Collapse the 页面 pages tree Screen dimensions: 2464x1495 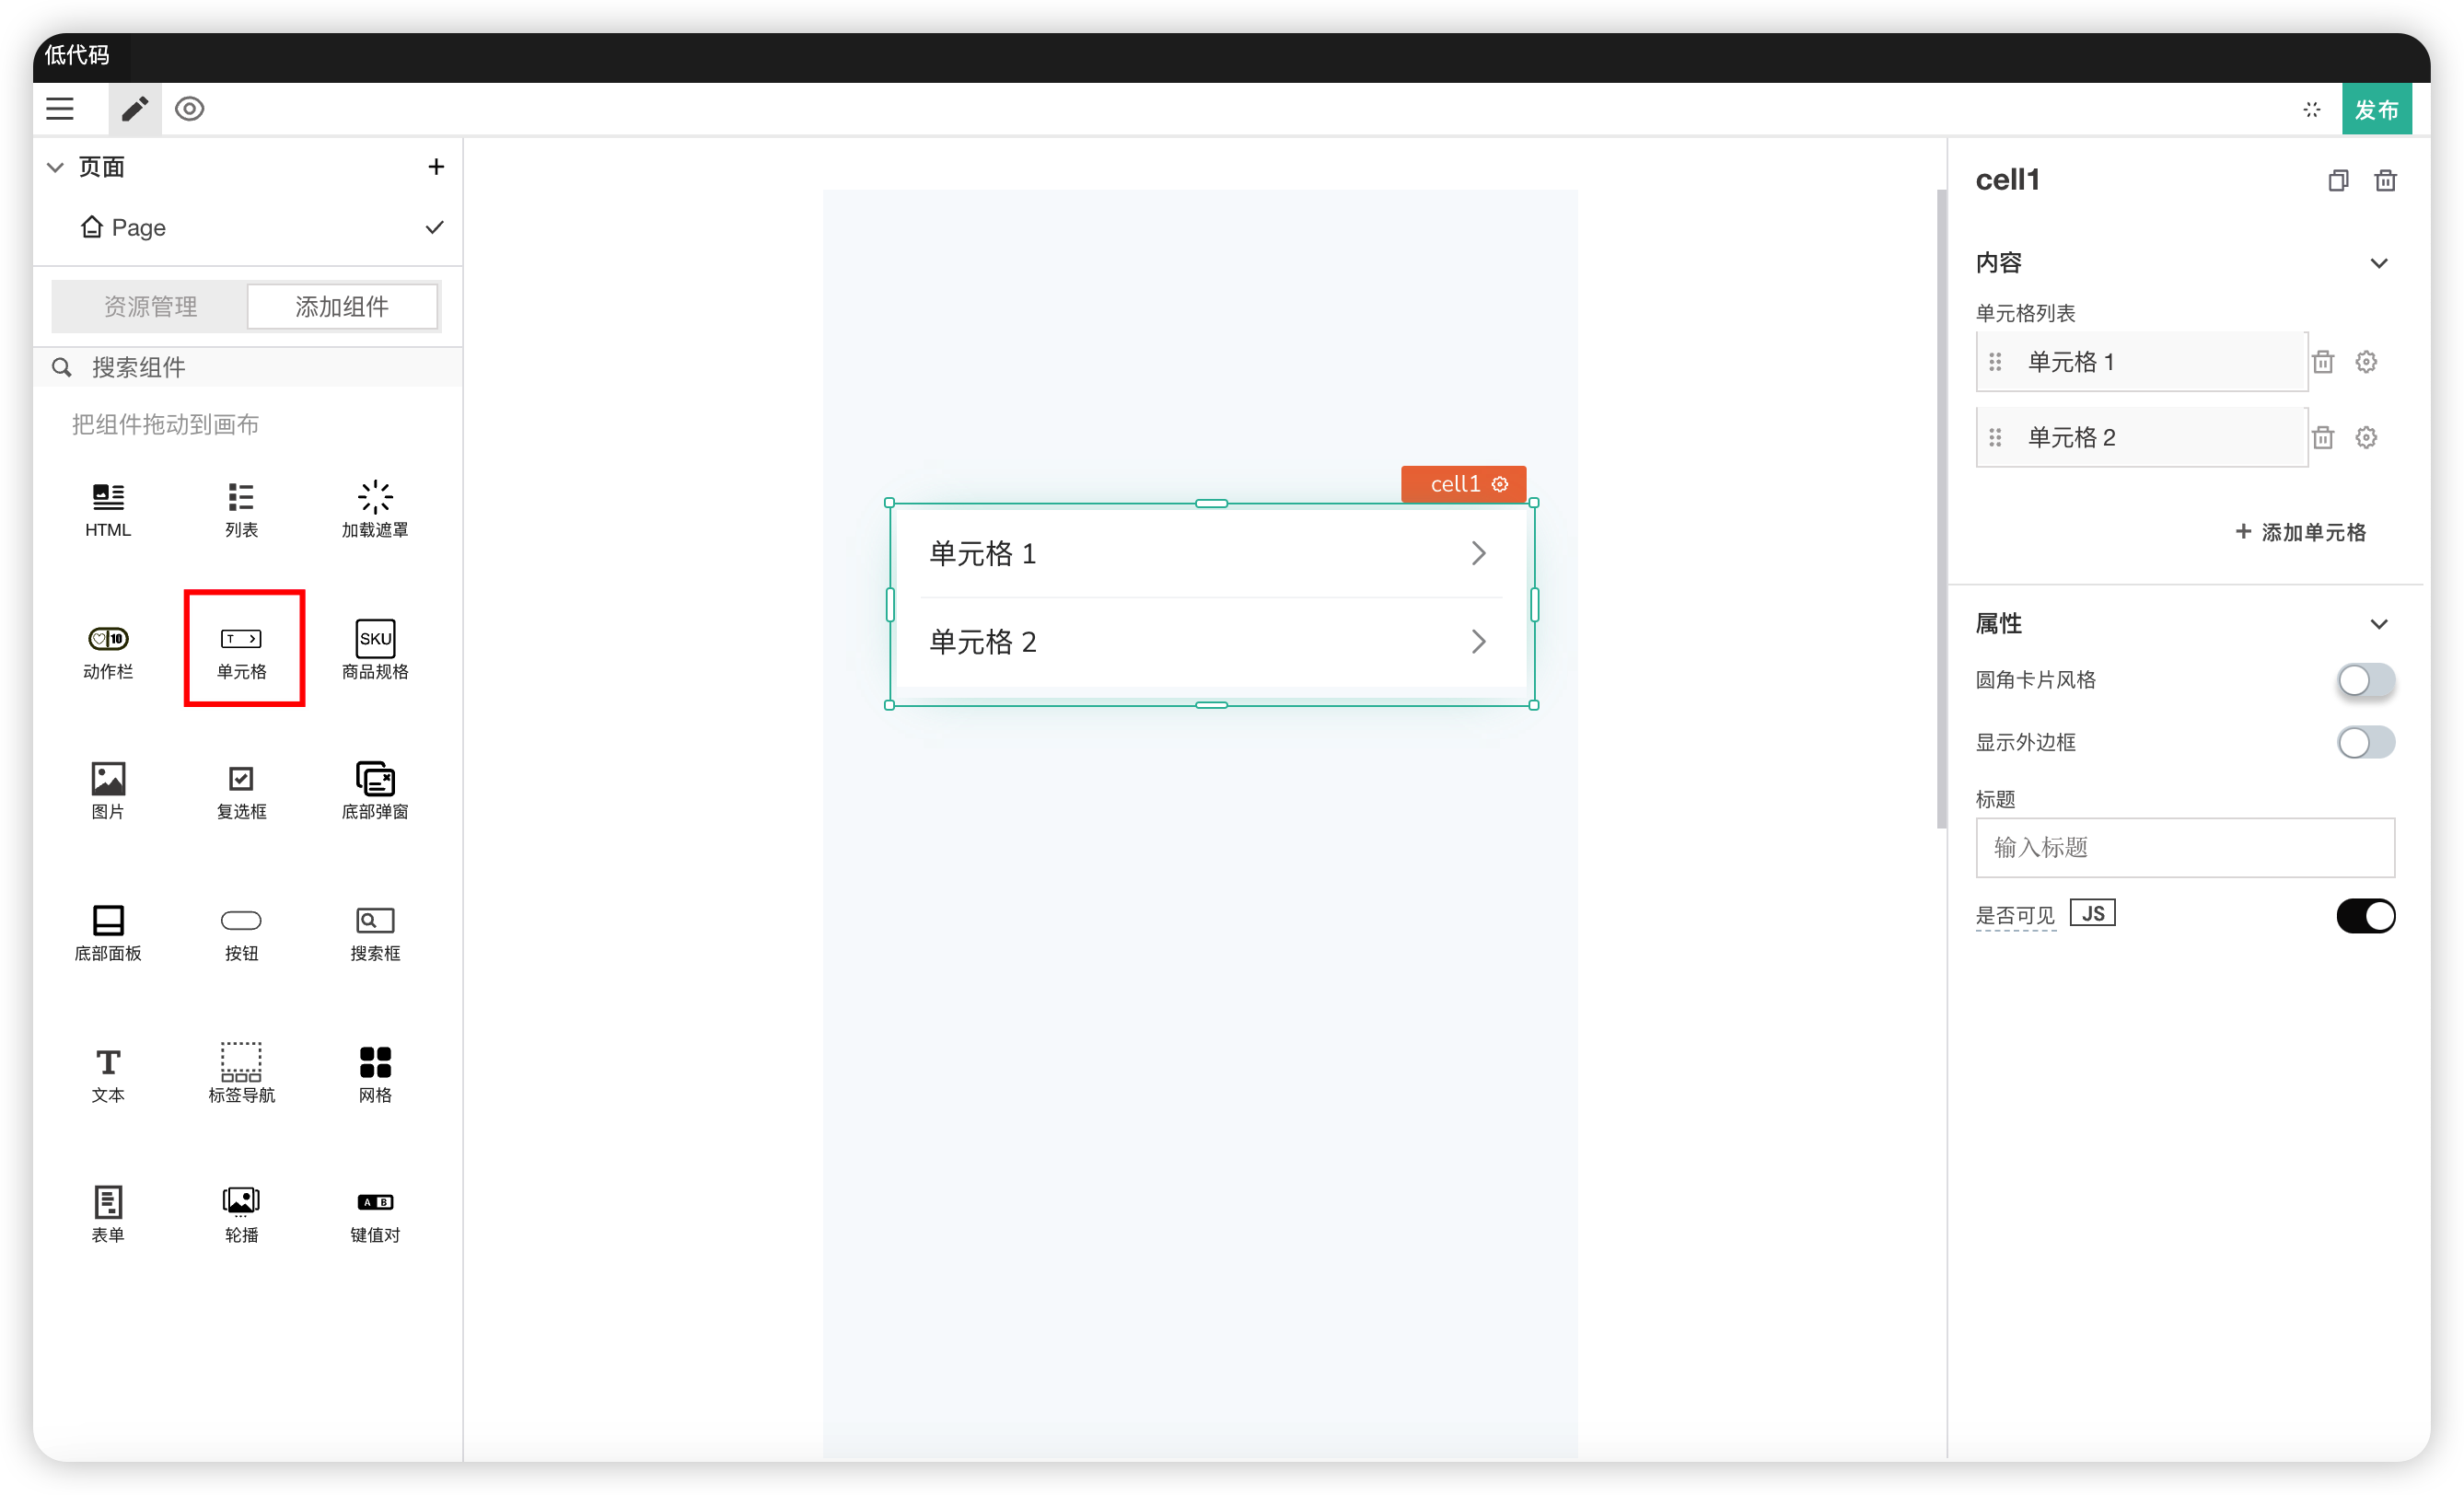56,167
